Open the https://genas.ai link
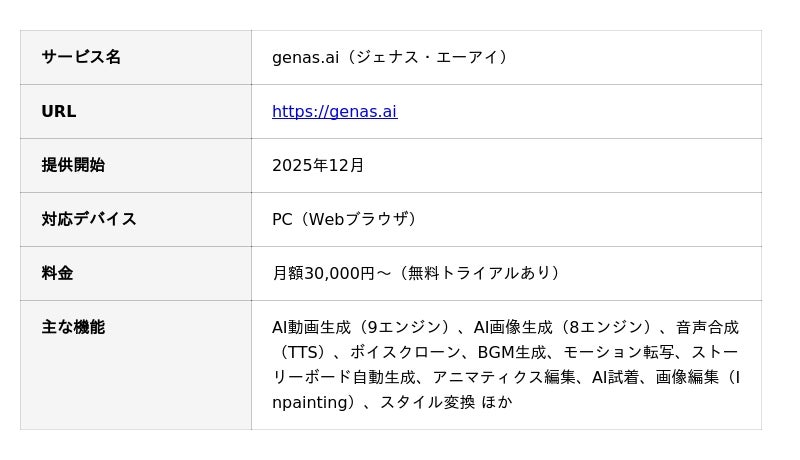The height and width of the screenshot is (460, 800). [334, 112]
